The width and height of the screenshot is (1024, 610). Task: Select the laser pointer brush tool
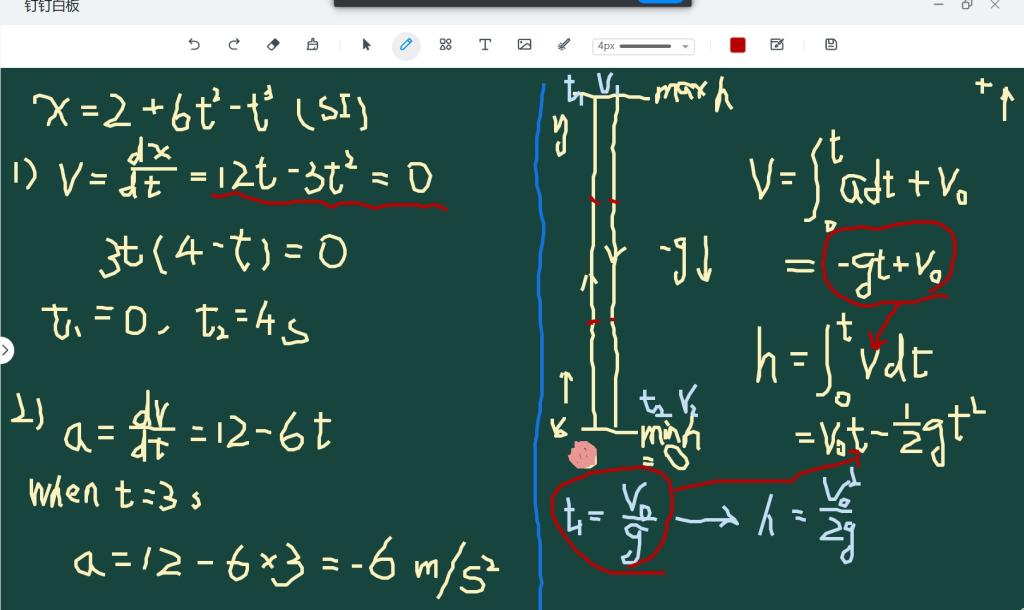(x=563, y=45)
